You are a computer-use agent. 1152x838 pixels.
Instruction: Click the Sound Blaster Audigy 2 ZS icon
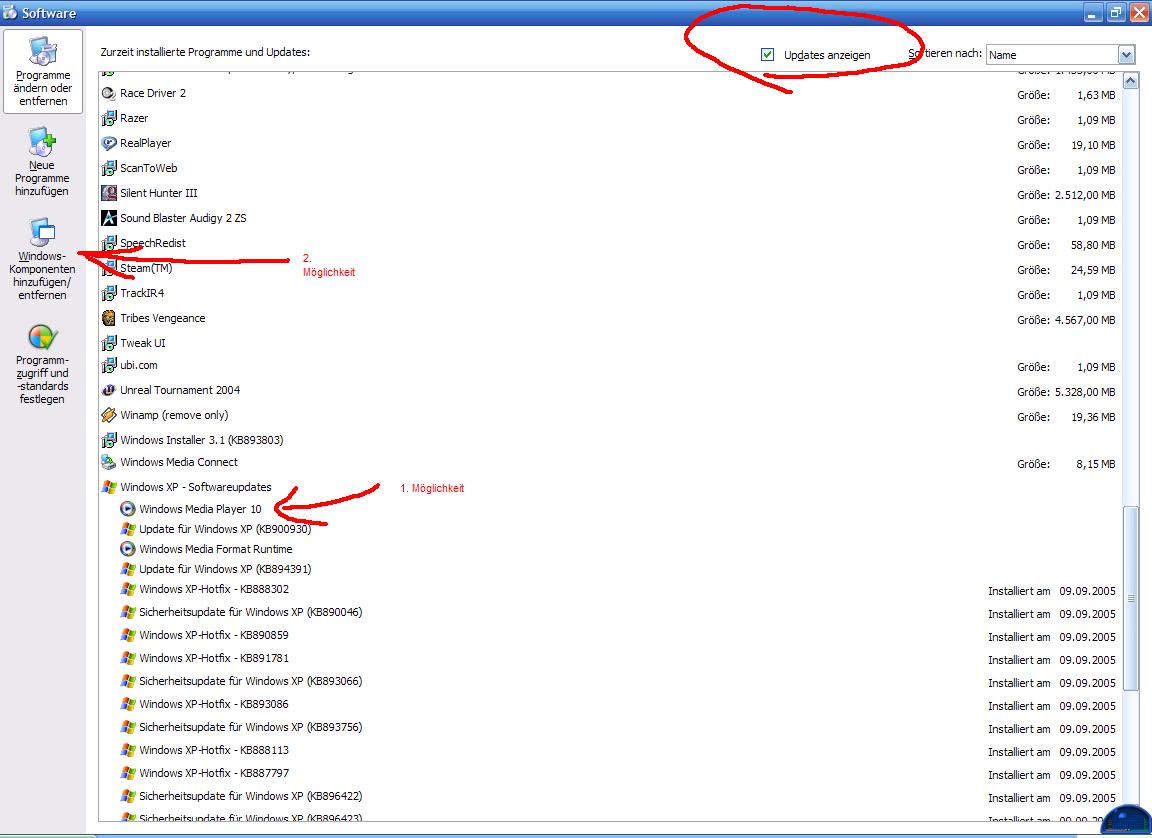click(109, 218)
